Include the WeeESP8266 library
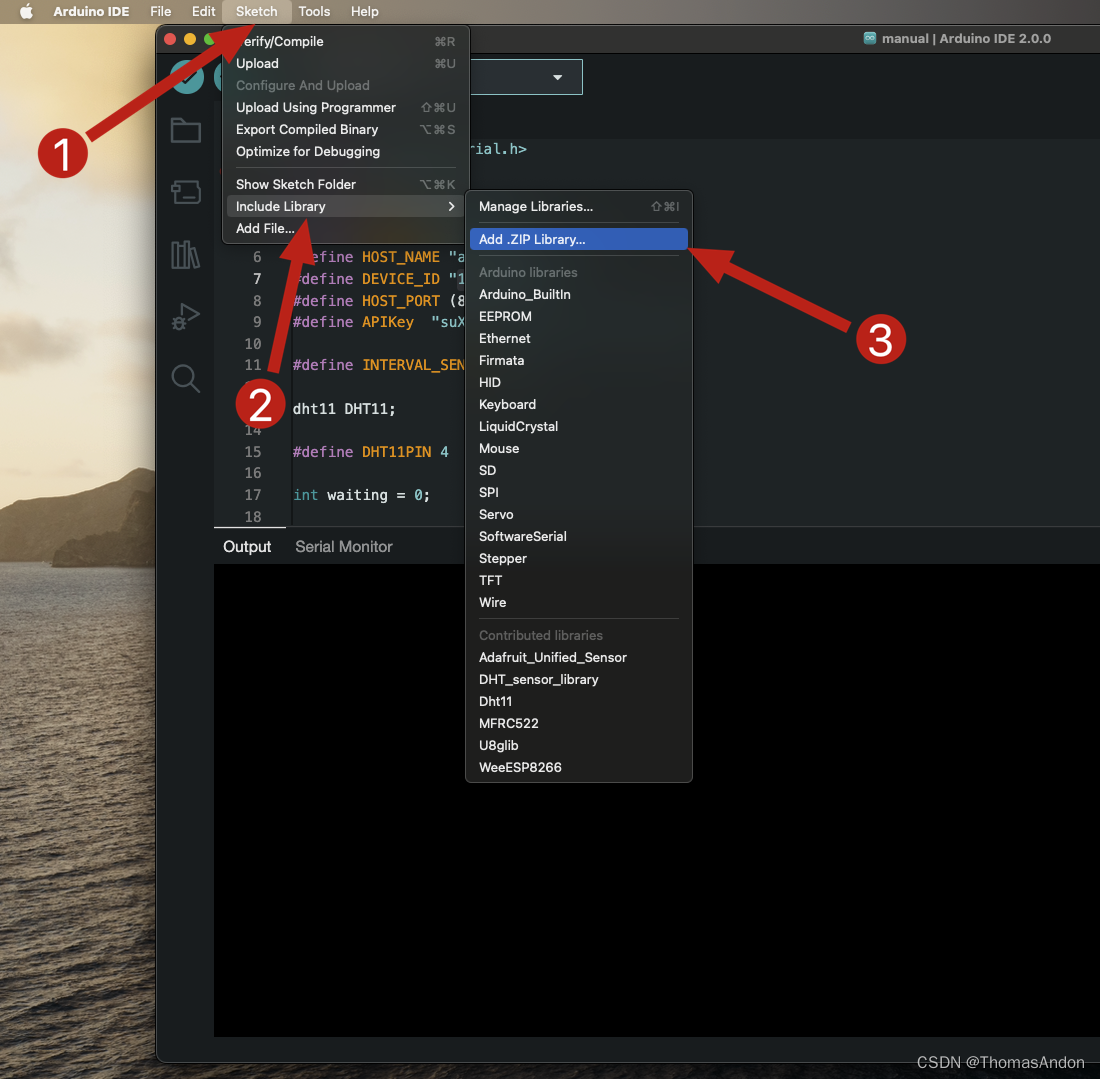 [579, 768]
